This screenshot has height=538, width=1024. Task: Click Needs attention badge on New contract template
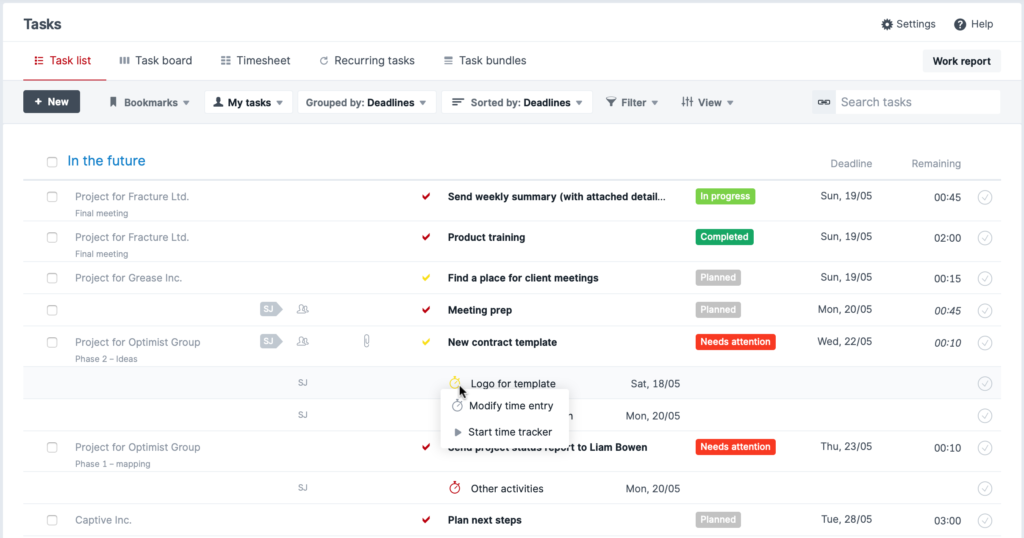click(735, 341)
